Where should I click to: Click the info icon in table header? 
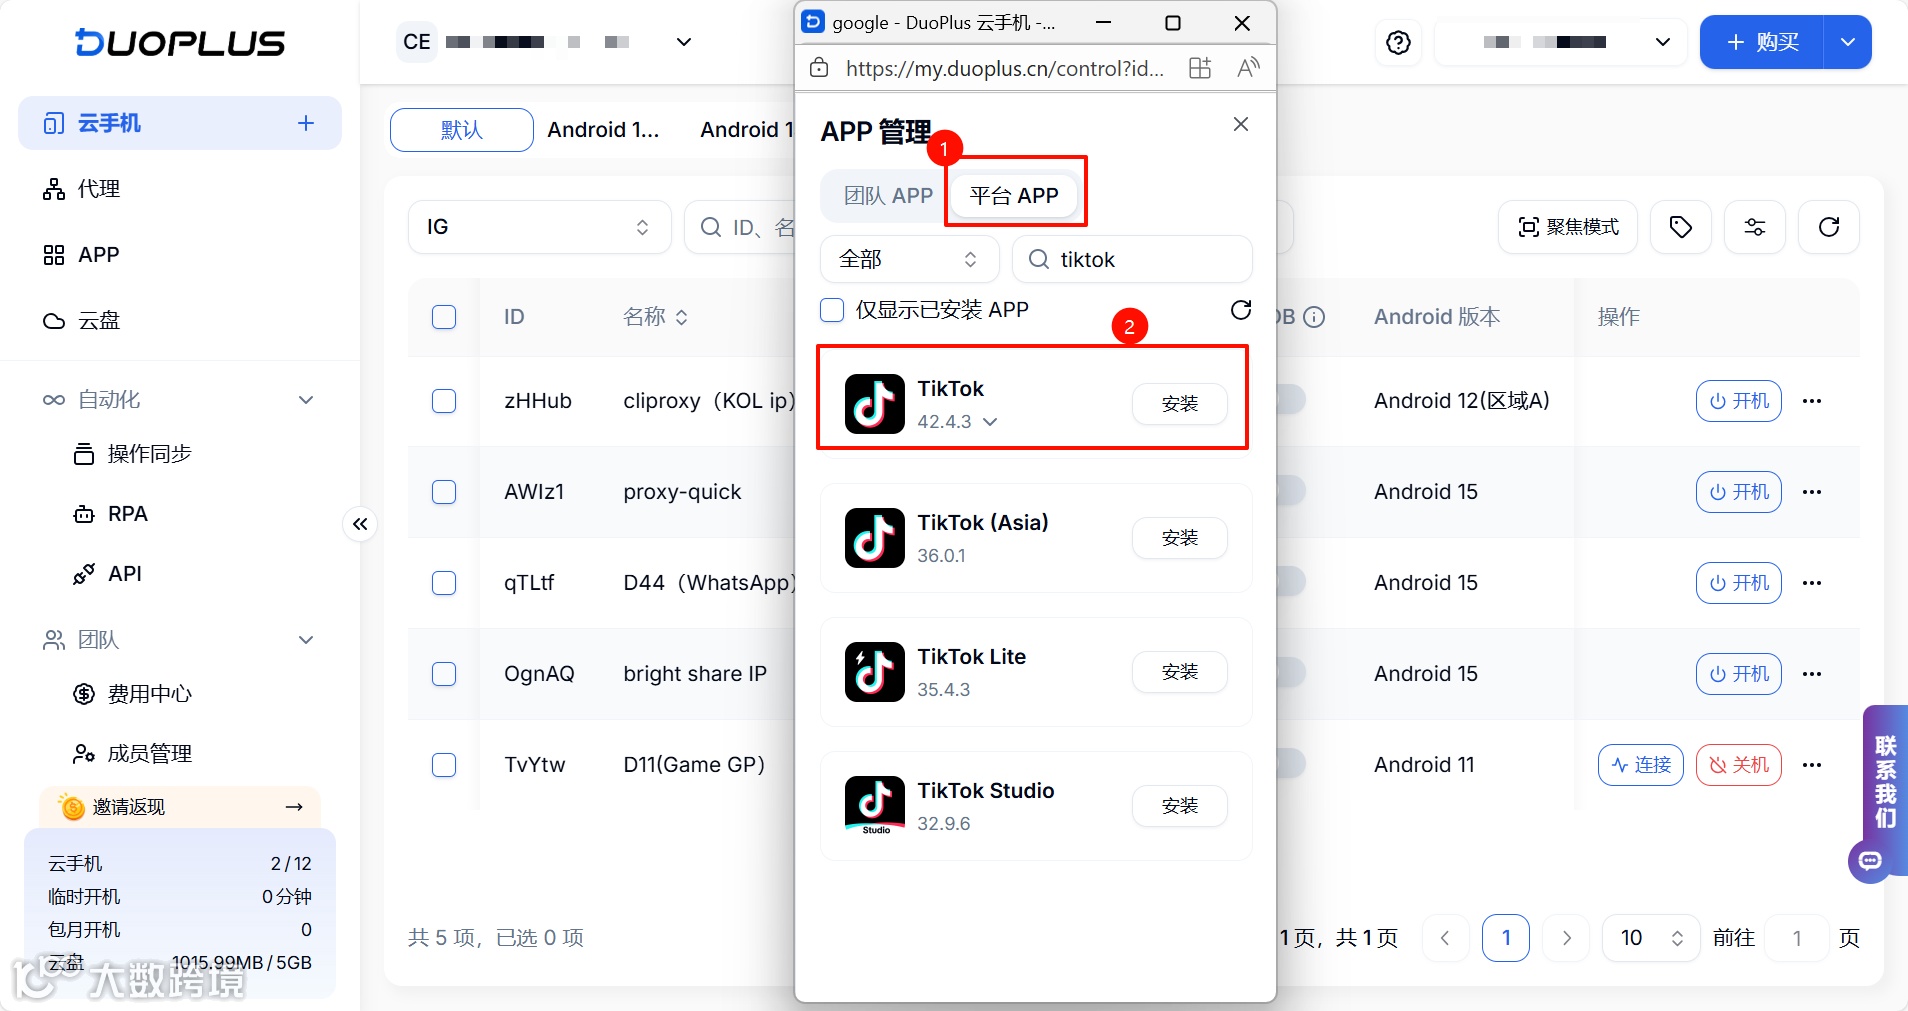point(1314,317)
